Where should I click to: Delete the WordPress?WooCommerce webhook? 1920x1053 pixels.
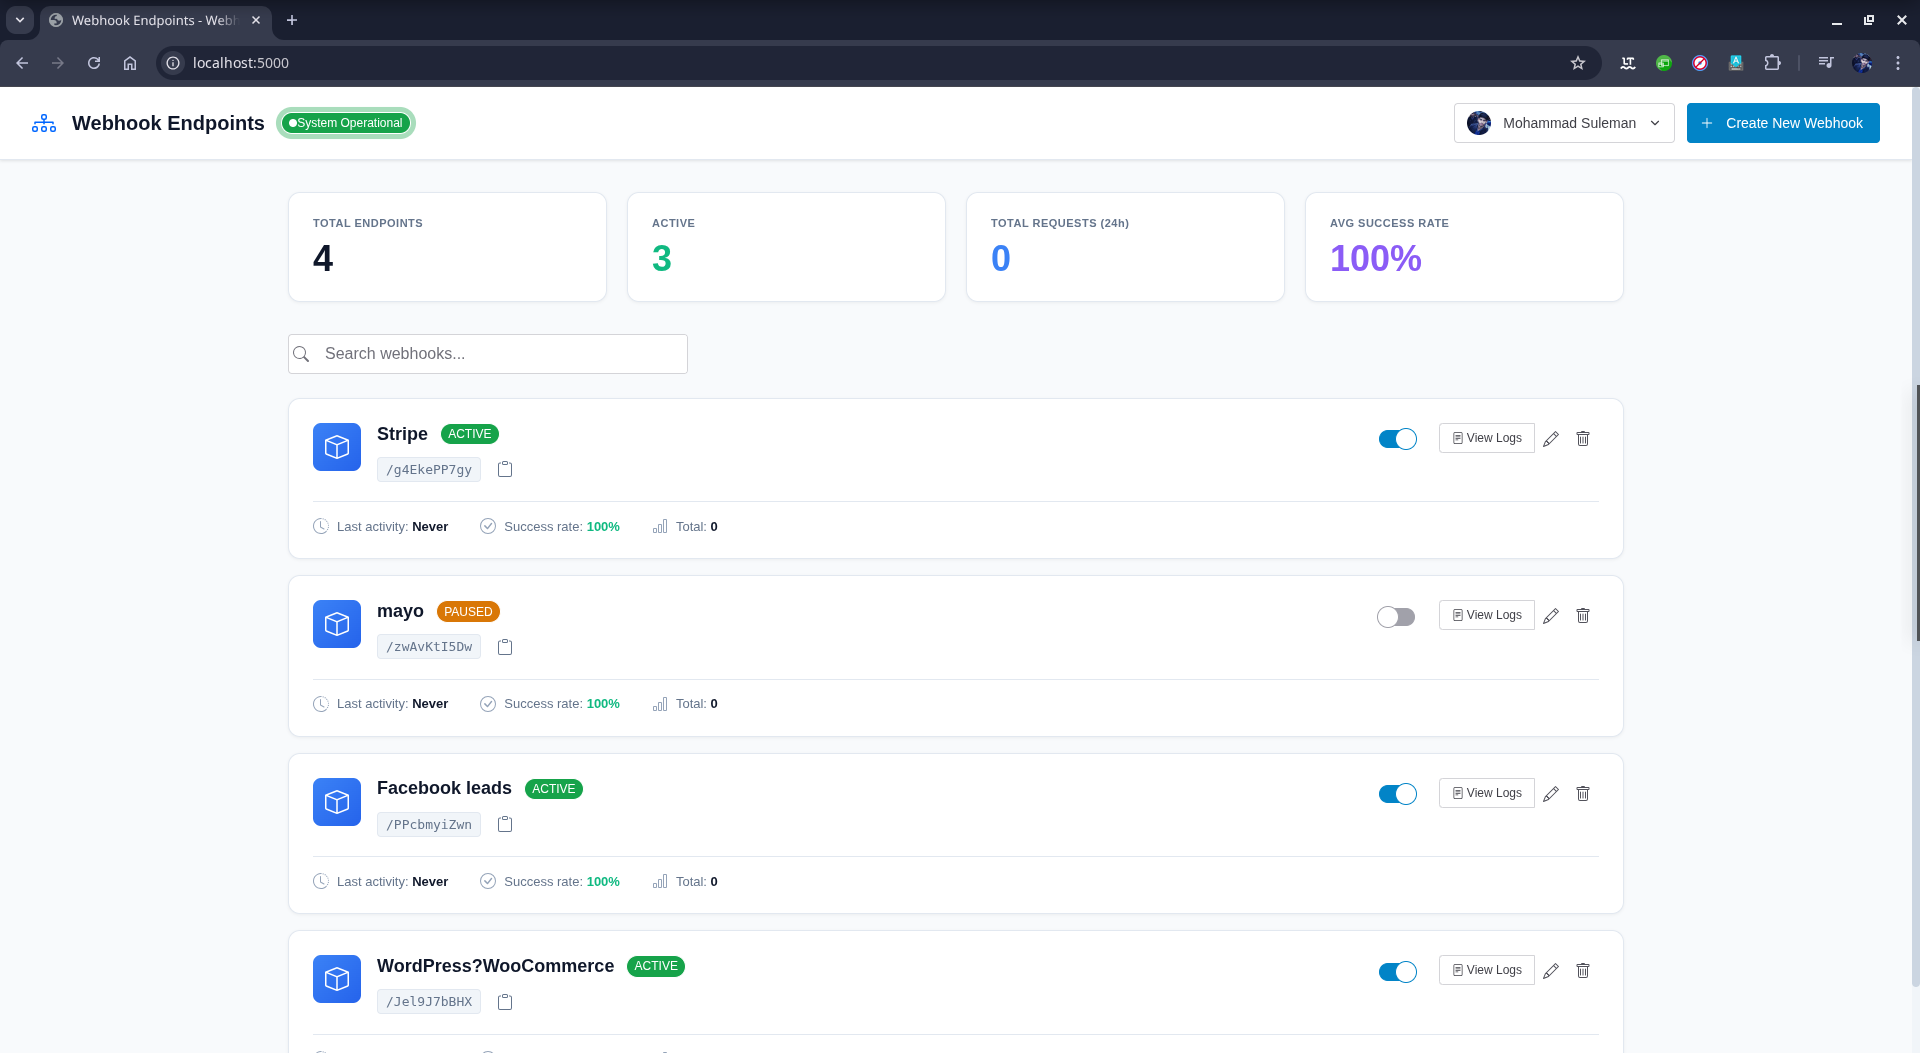1583,970
